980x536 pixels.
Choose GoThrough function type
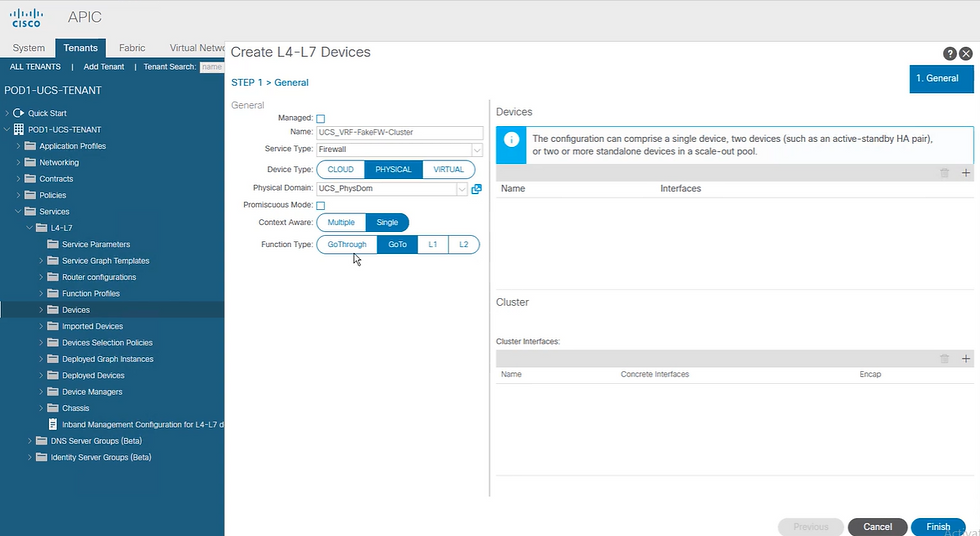point(347,244)
